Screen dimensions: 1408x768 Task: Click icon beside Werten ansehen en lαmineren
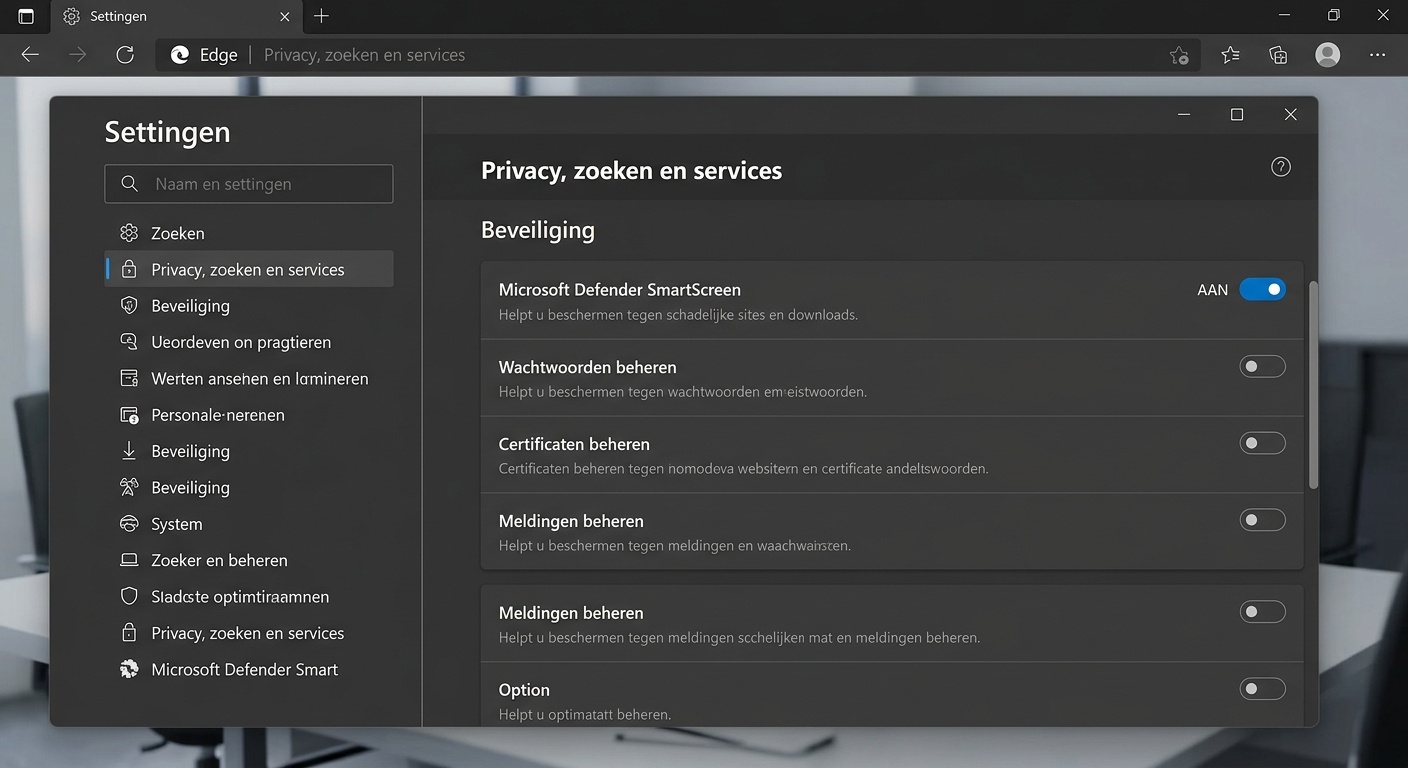click(x=129, y=378)
